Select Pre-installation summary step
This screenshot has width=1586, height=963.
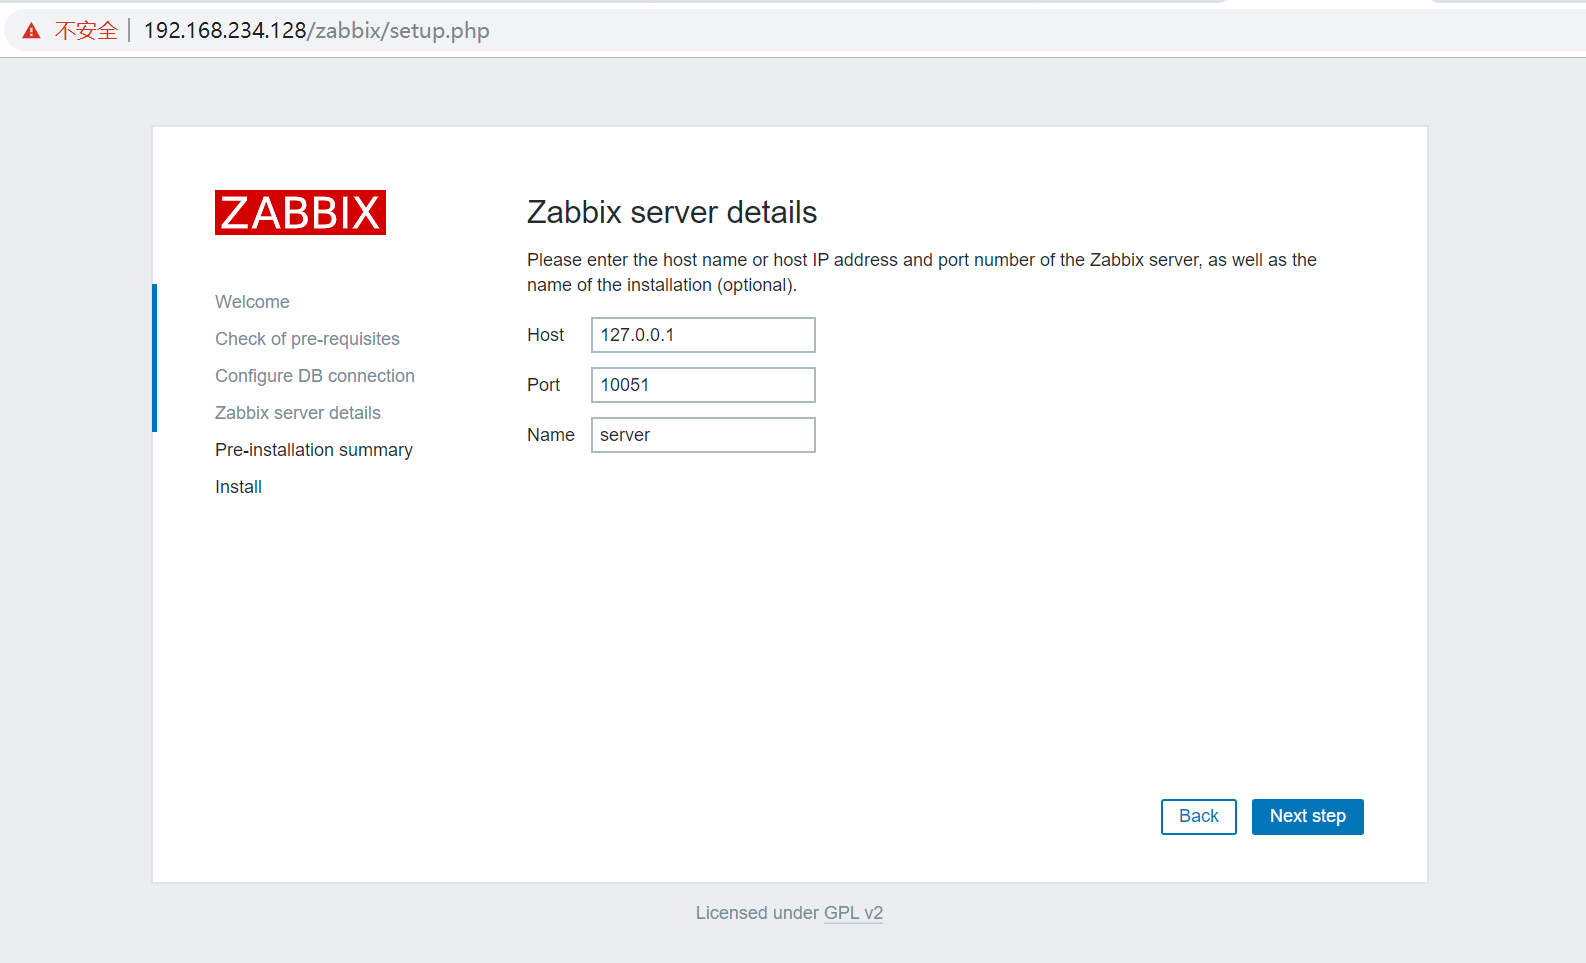314,450
